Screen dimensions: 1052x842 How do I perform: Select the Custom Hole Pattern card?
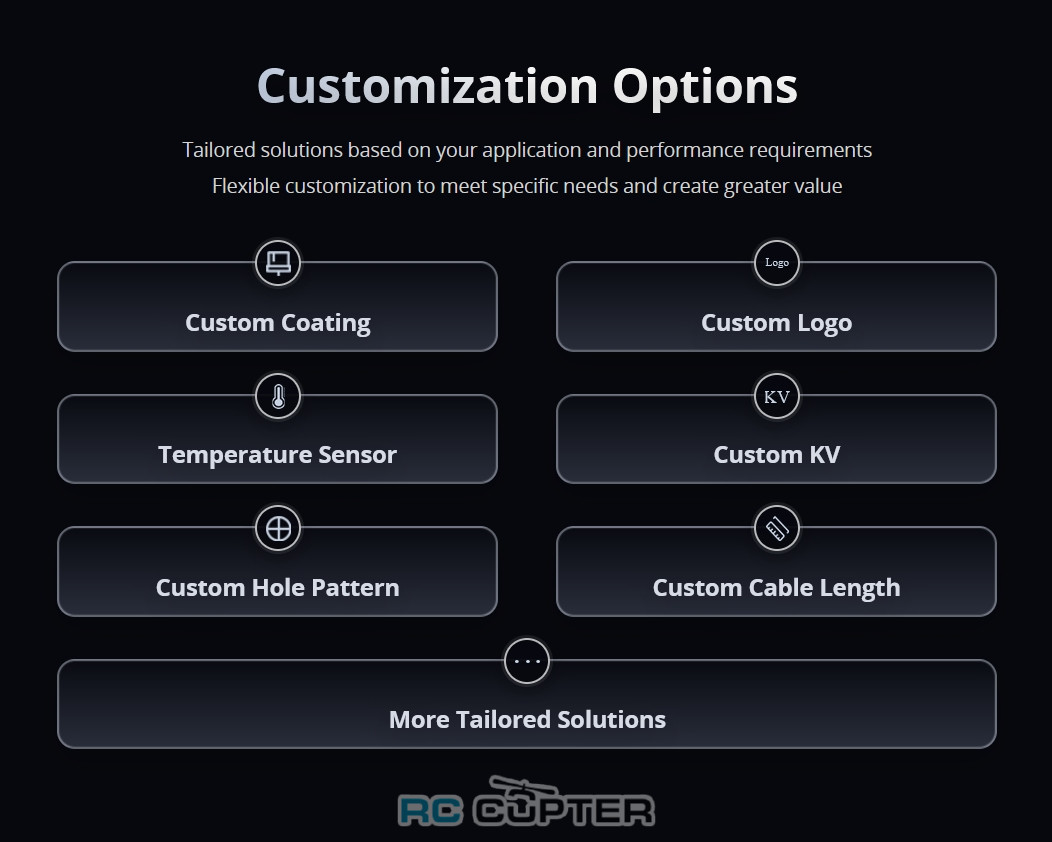(x=277, y=588)
